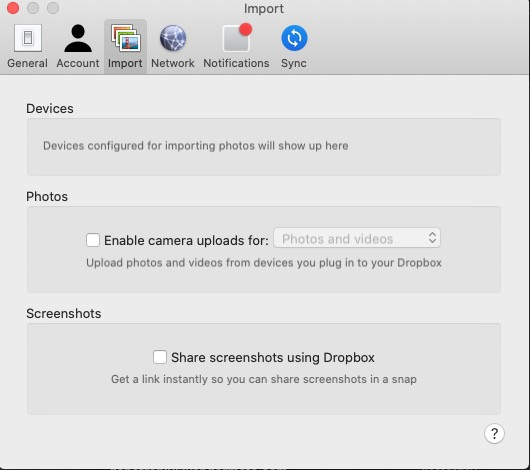Select the Import photos stack icon
The image size is (530, 470).
(x=125, y=38)
